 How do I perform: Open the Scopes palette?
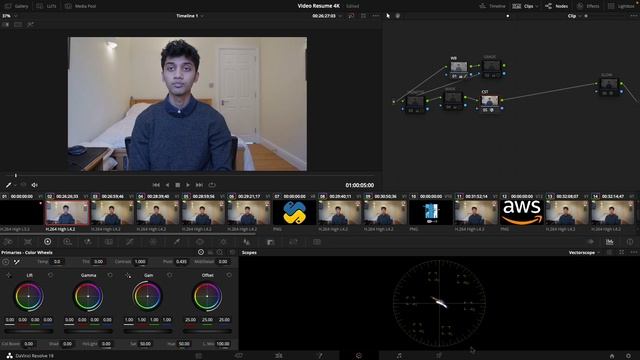(609, 242)
